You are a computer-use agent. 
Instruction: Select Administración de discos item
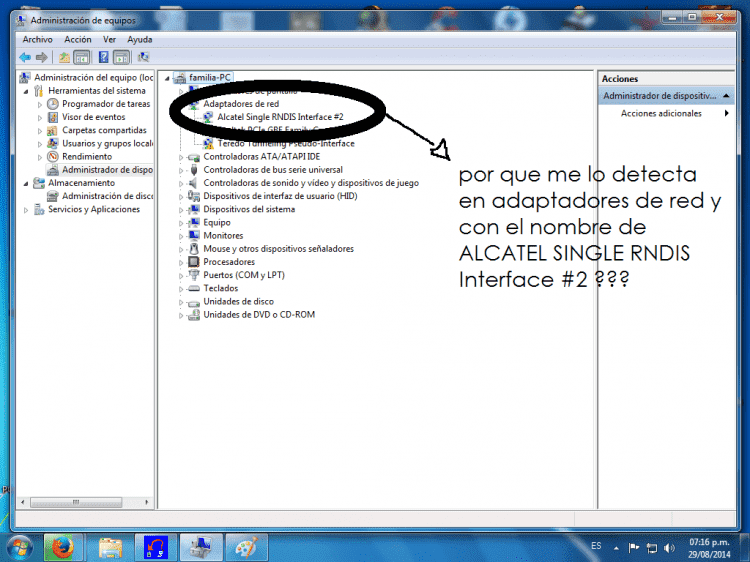[x=107, y=196]
